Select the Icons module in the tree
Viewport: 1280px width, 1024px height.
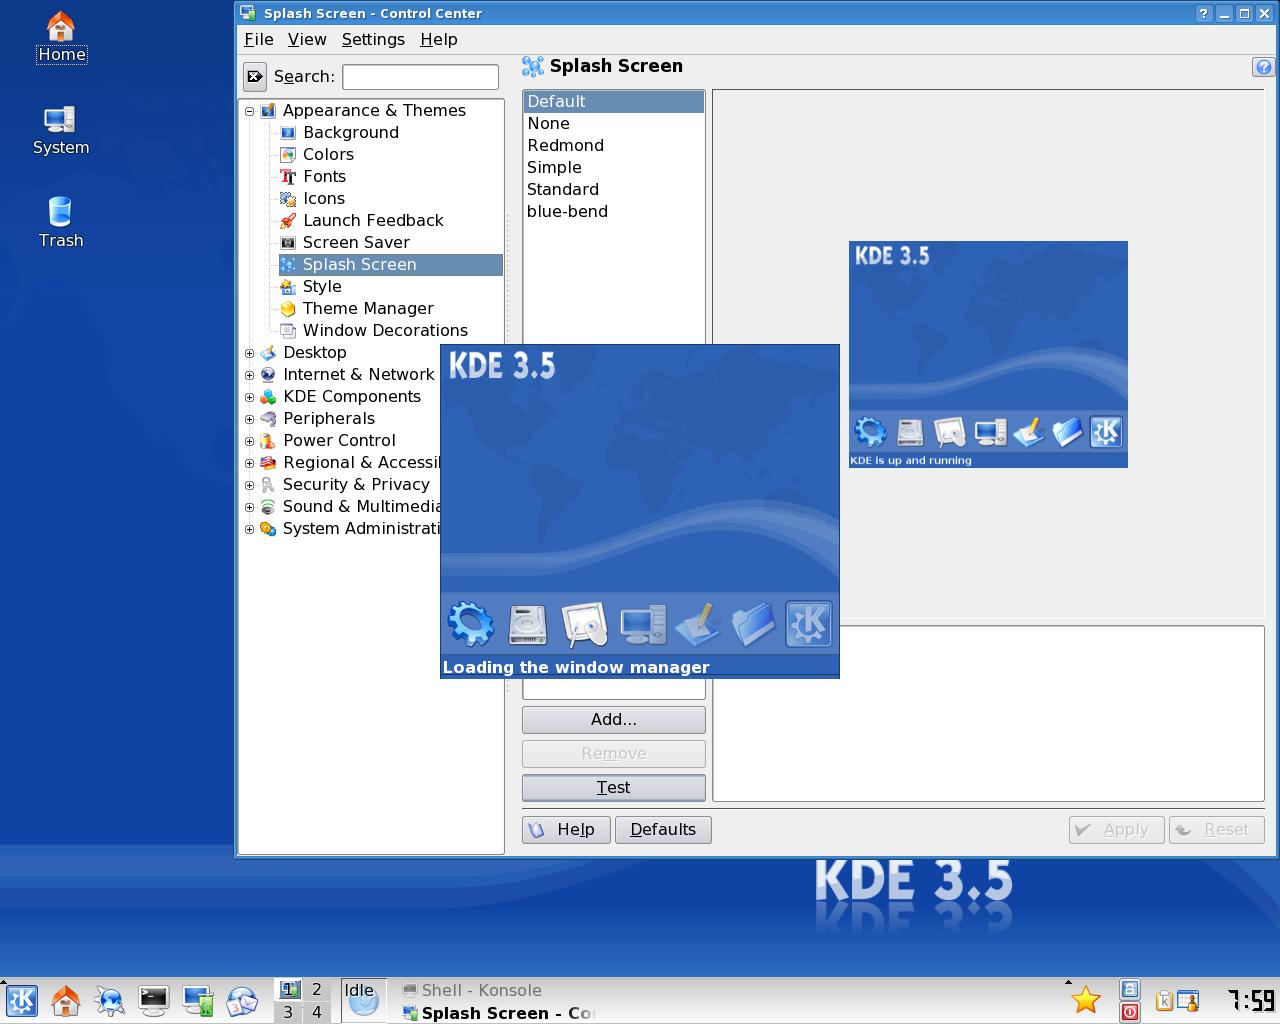pos(324,199)
